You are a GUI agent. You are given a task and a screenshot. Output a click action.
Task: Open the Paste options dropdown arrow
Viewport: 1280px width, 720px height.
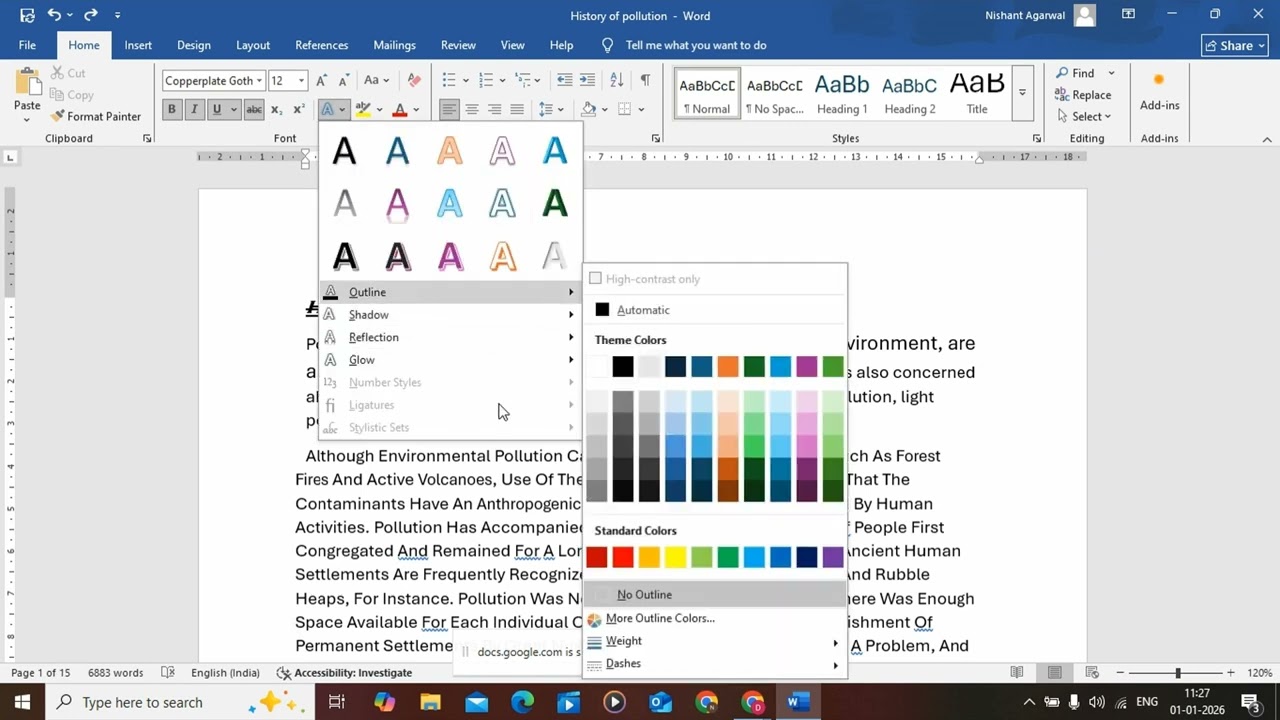pyautogui.click(x=27, y=119)
